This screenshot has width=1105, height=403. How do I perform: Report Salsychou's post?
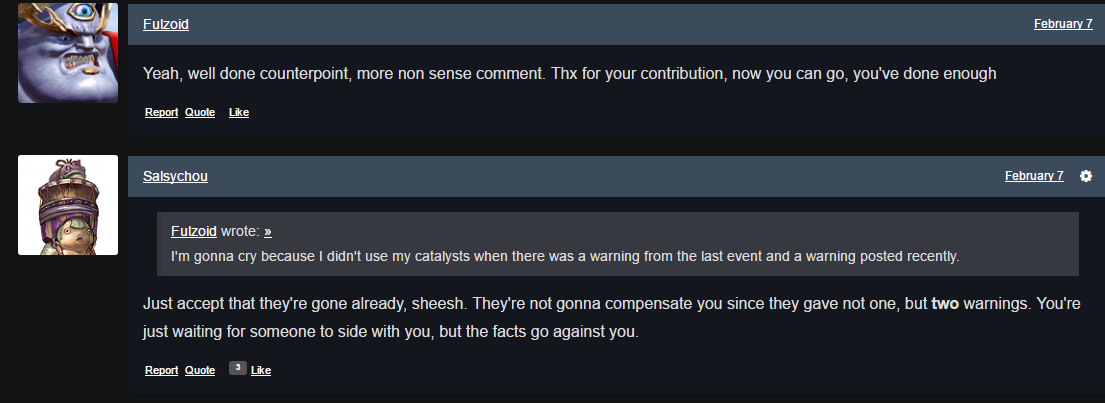coord(161,370)
